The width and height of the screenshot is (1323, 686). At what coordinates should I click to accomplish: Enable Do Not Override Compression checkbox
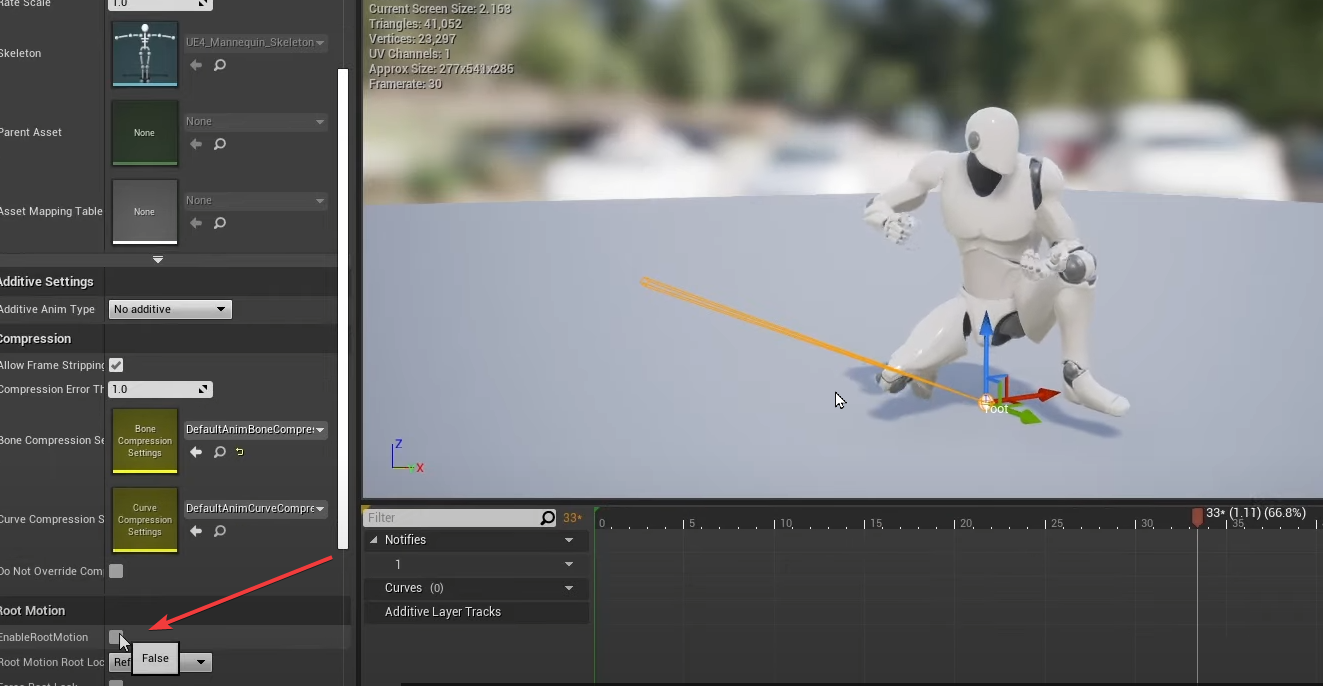(116, 571)
